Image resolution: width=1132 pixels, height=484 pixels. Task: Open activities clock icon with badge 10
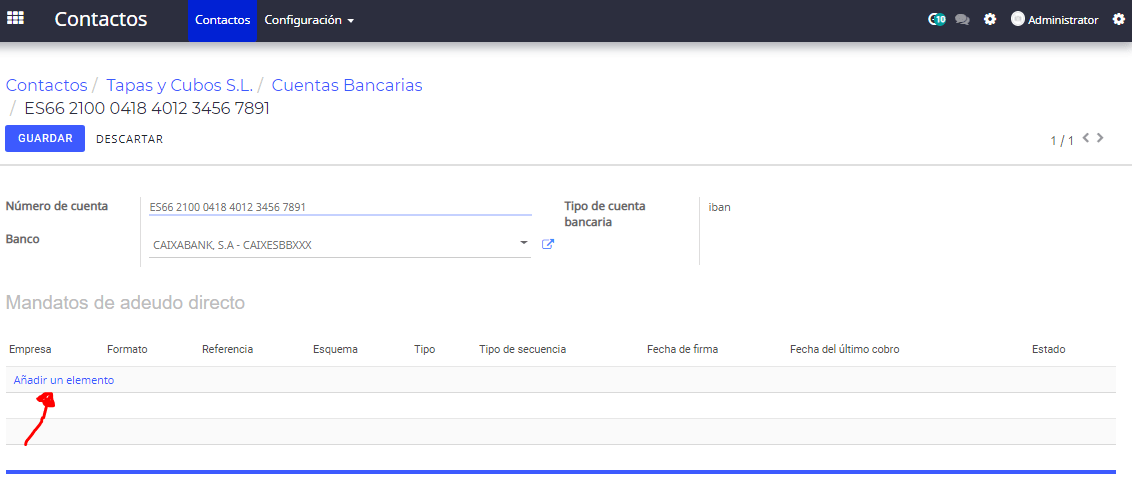(936, 20)
